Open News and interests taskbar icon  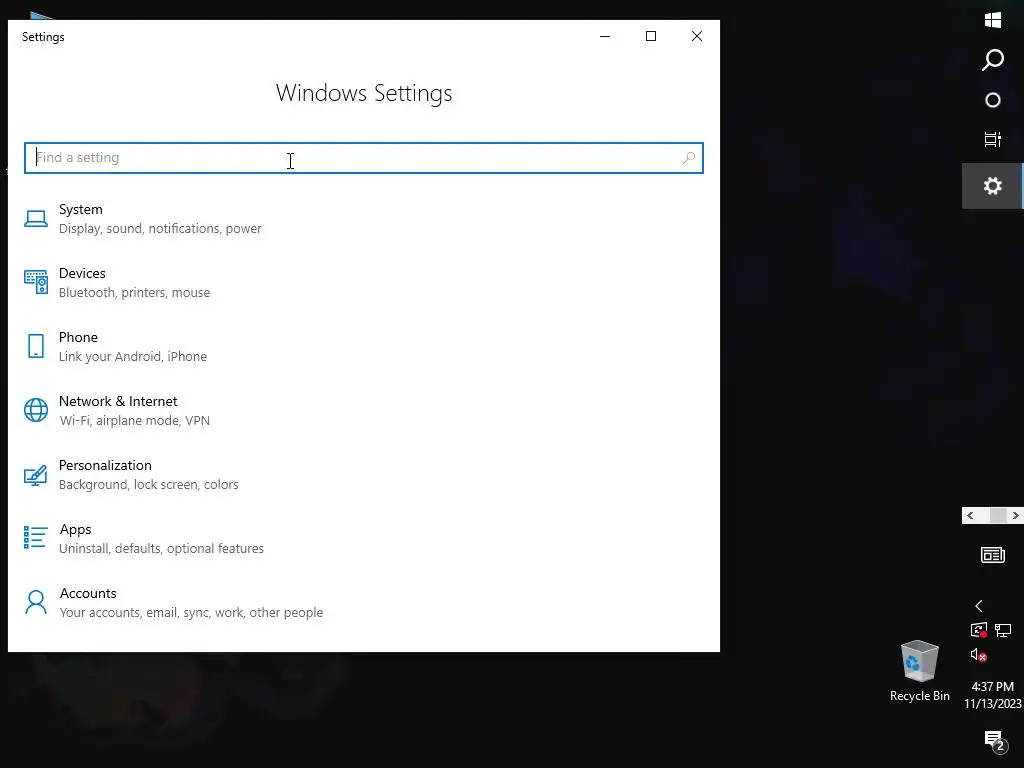(x=993, y=555)
